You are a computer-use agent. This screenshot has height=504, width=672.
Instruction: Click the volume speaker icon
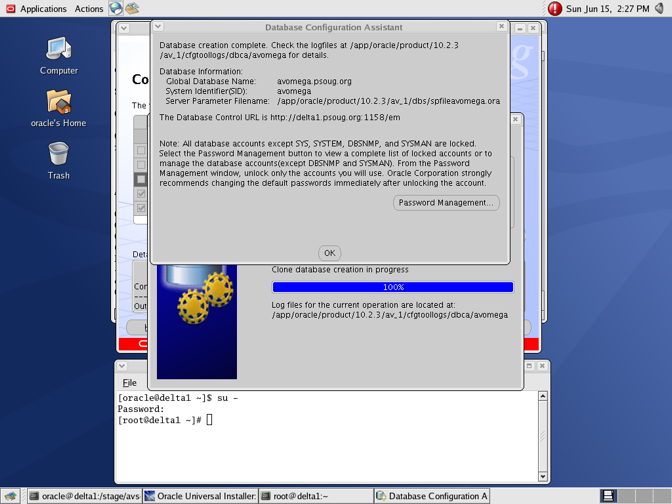click(x=659, y=9)
